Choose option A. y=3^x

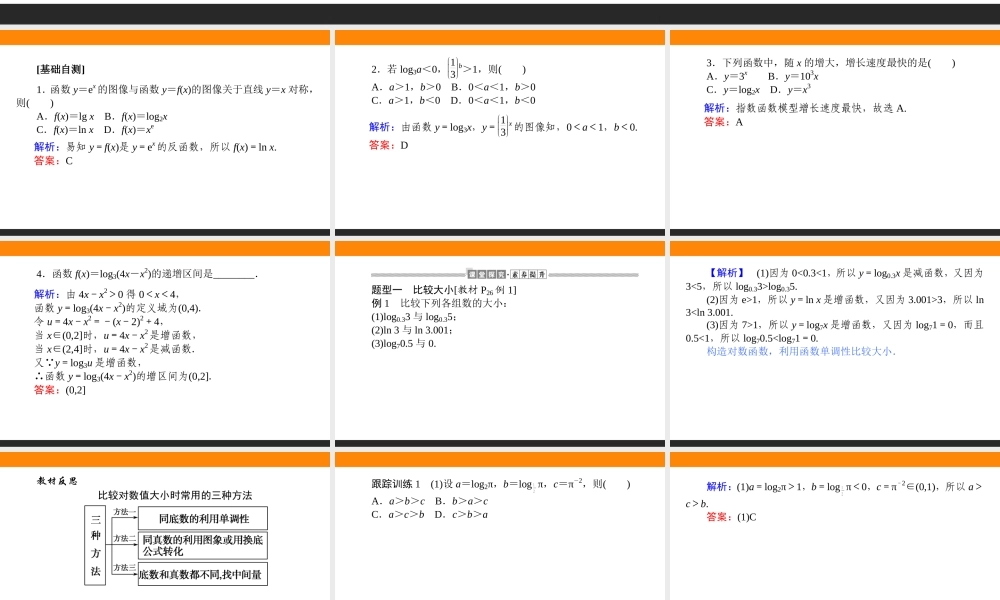tap(726, 76)
